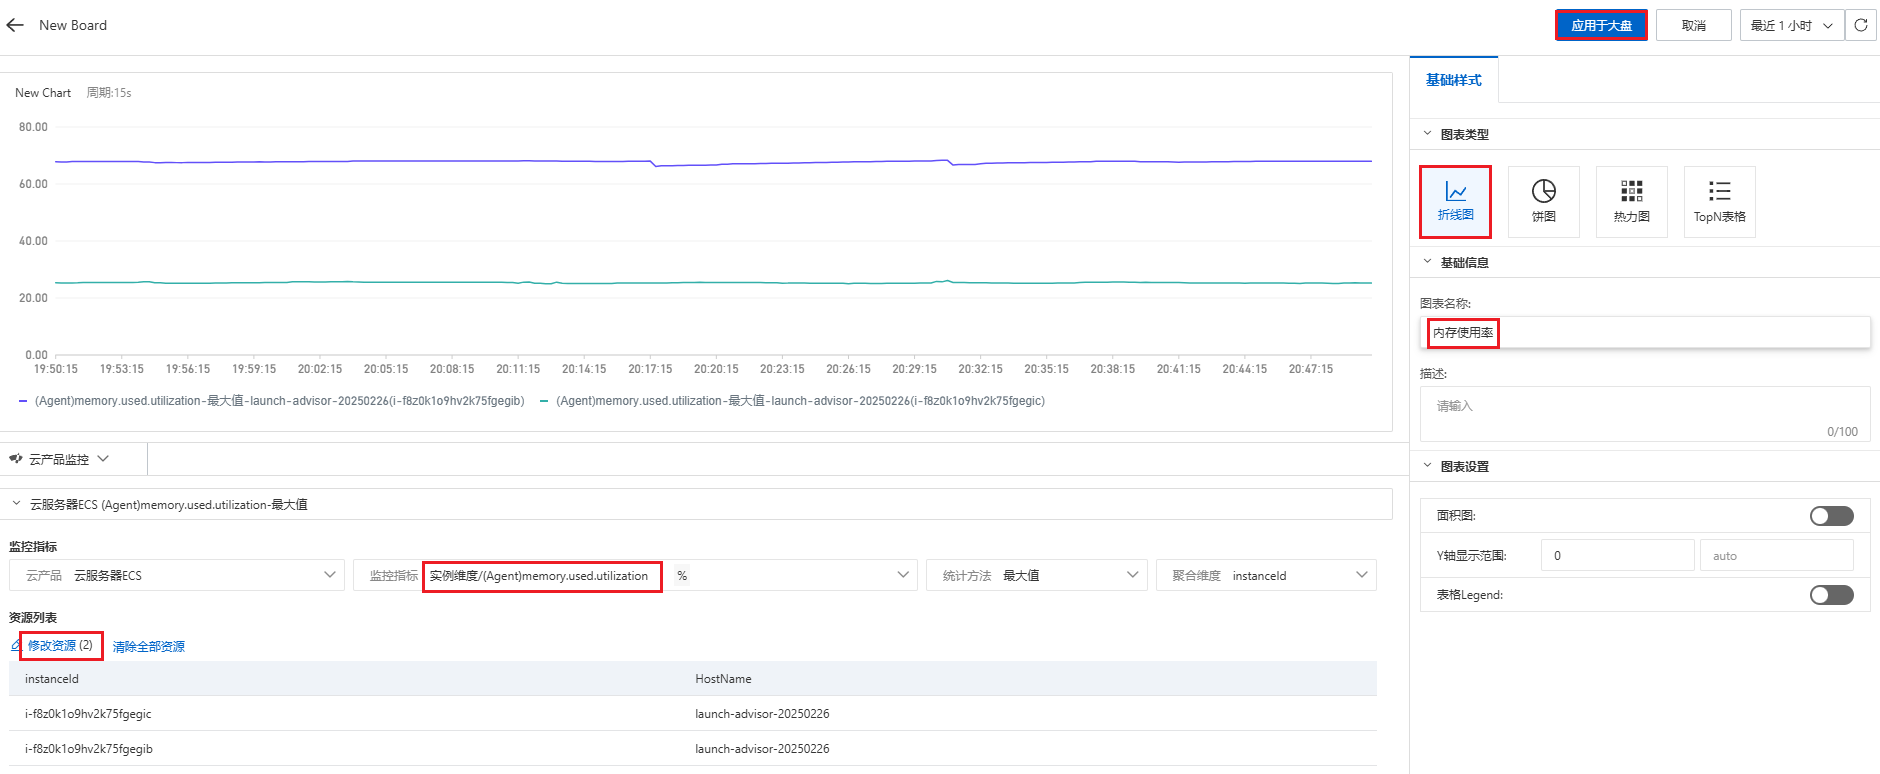Screen dimensions: 1880x774
Task: Click the 修改资源 edit pencil icon
Action: click(x=16, y=646)
